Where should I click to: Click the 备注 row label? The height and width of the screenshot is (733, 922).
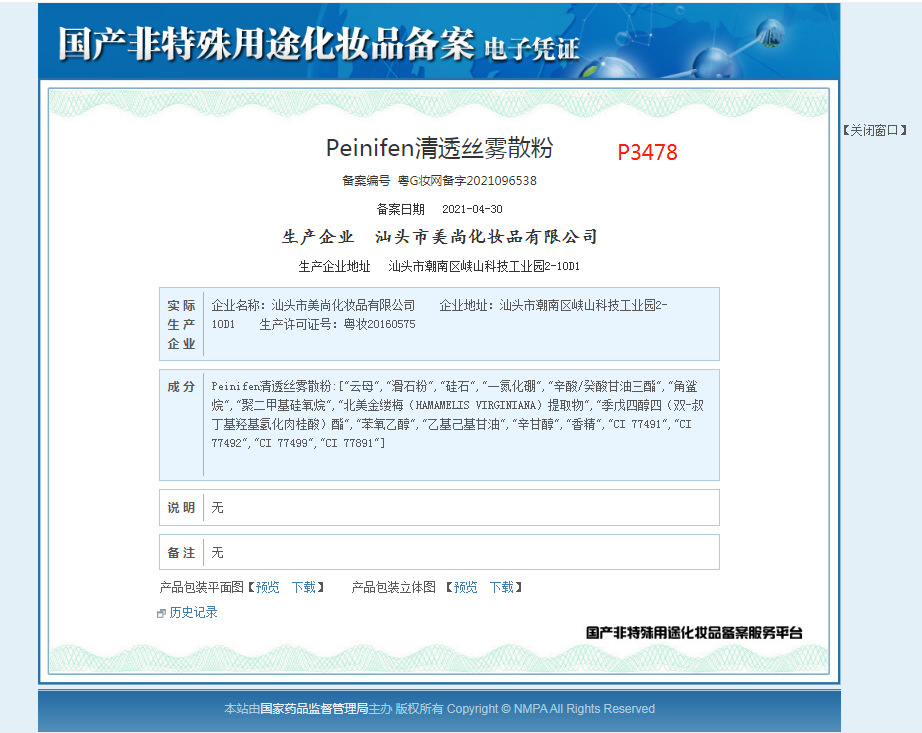pyautogui.click(x=181, y=553)
